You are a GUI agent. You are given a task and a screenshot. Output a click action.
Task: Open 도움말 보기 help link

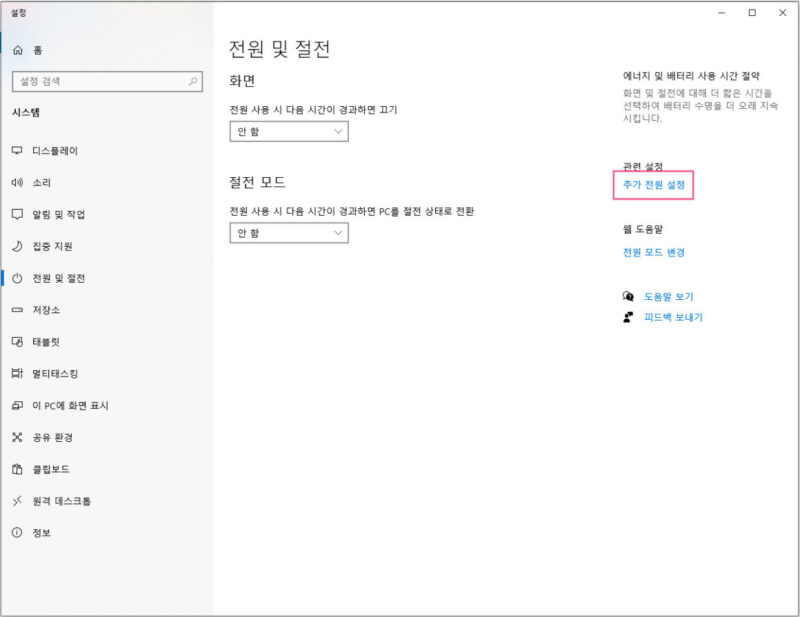(x=668, y=297)
